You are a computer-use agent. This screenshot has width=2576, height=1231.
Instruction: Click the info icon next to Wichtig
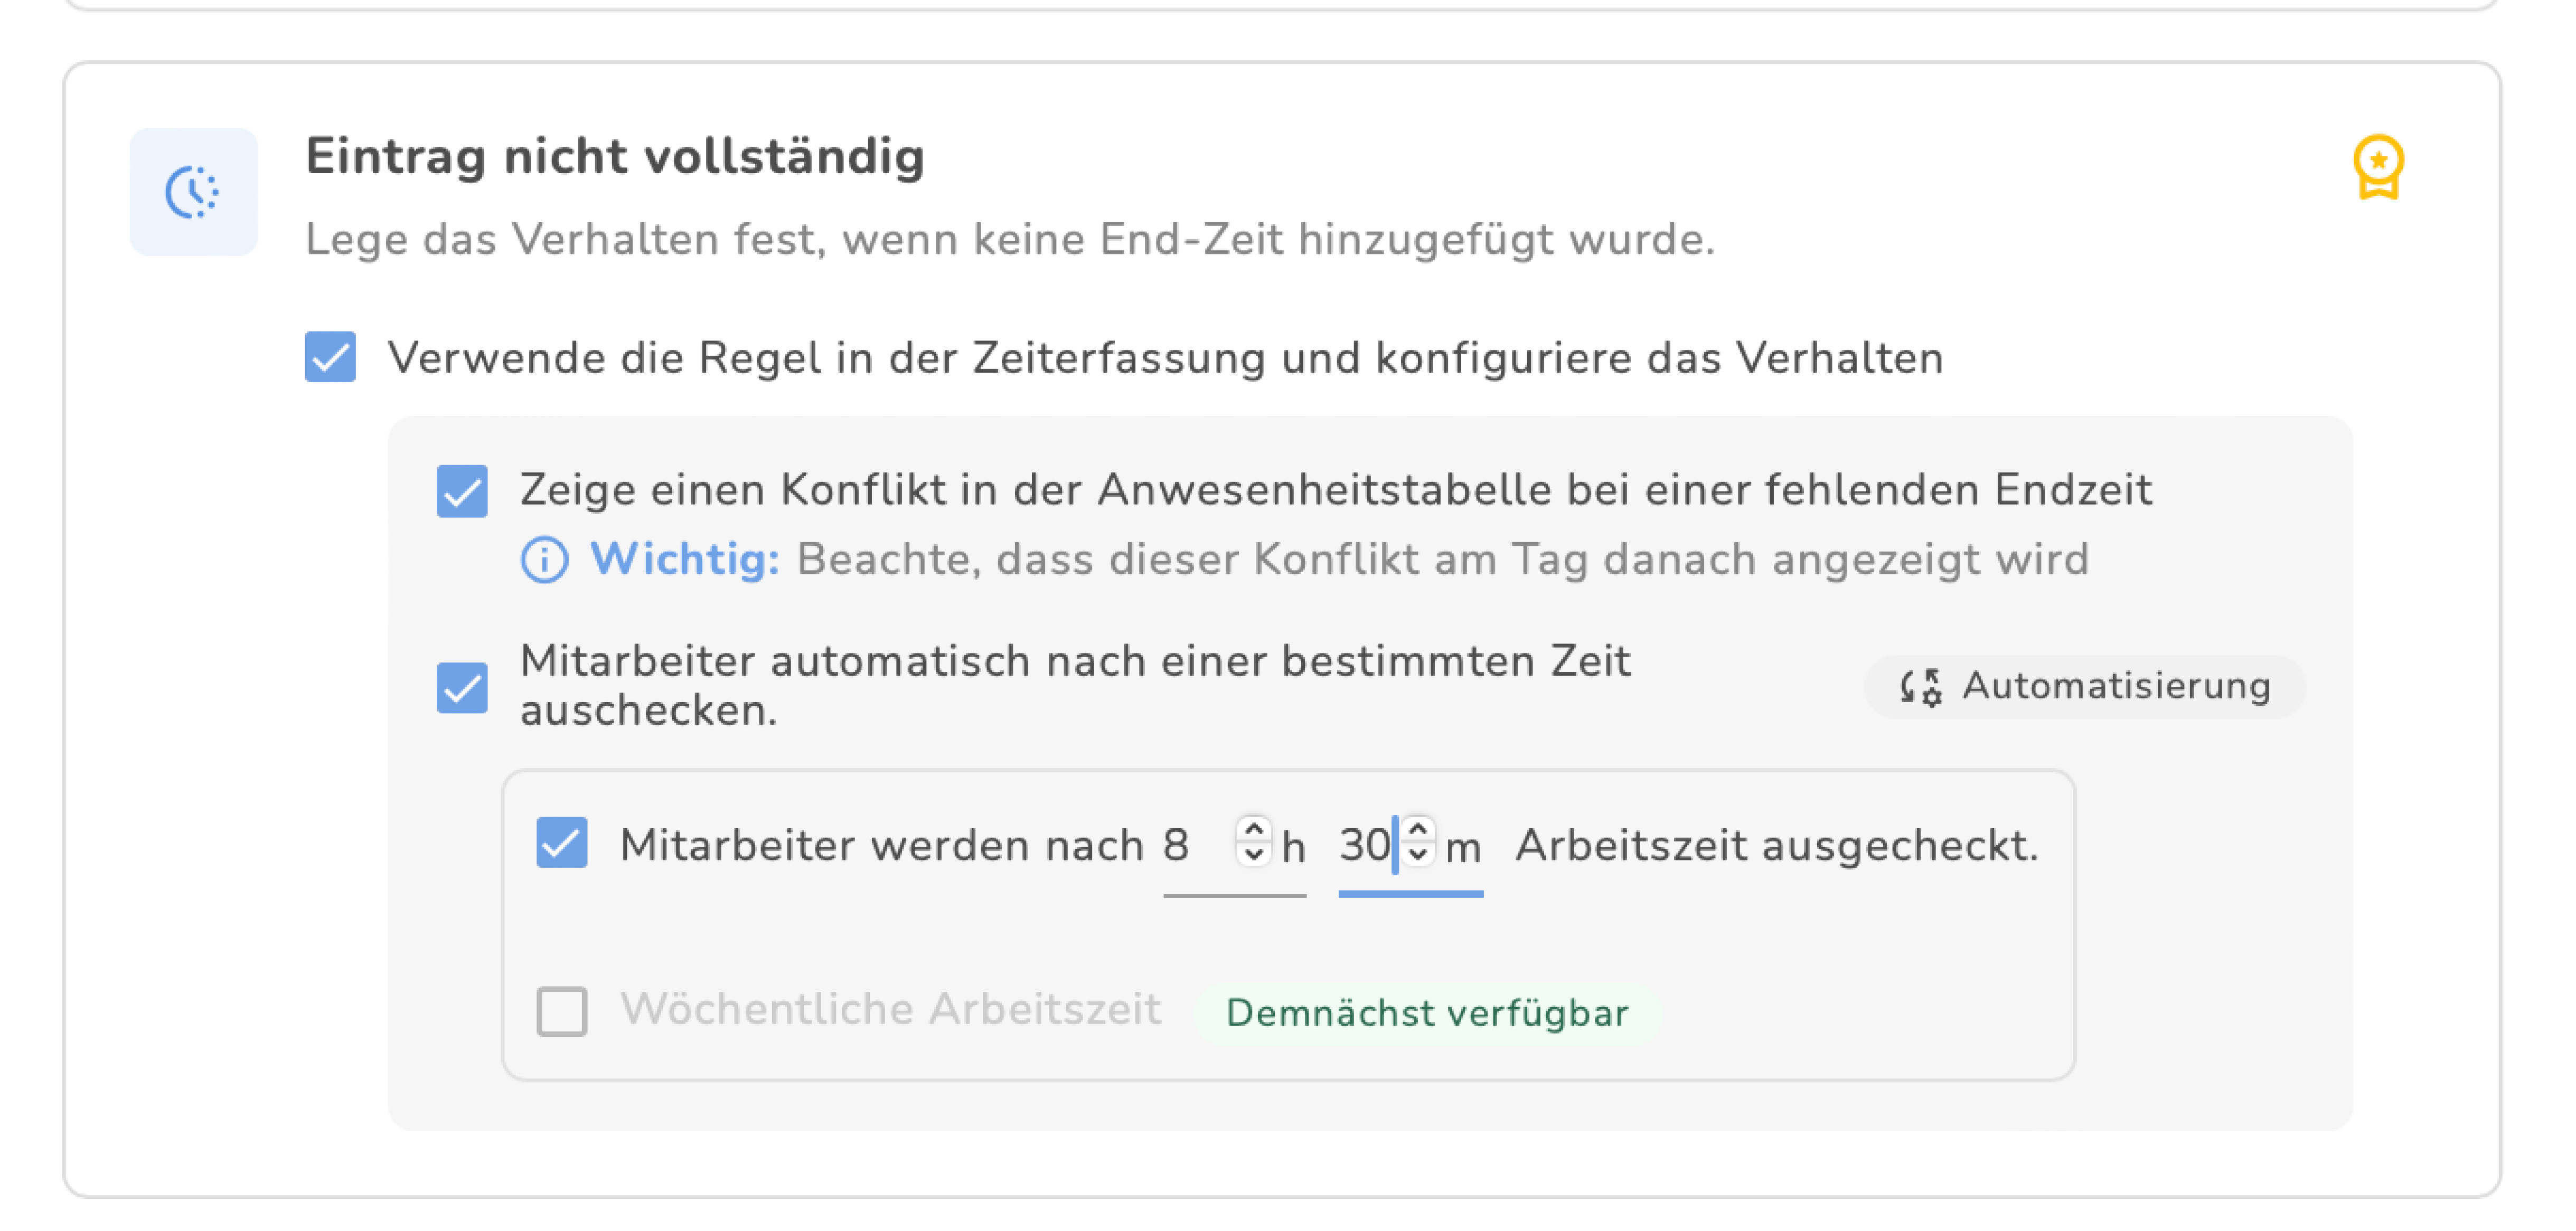click(x=544, y=560)
